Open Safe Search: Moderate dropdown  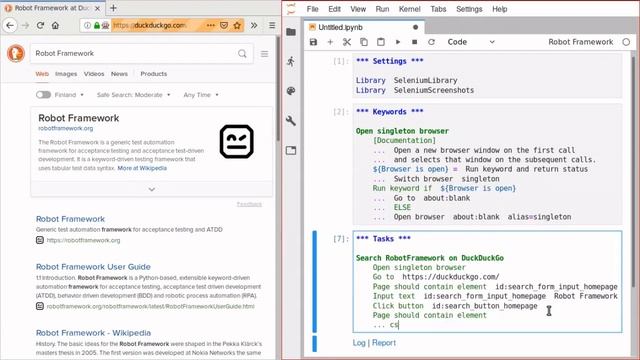pyautogui.click(x=133, y=95)
